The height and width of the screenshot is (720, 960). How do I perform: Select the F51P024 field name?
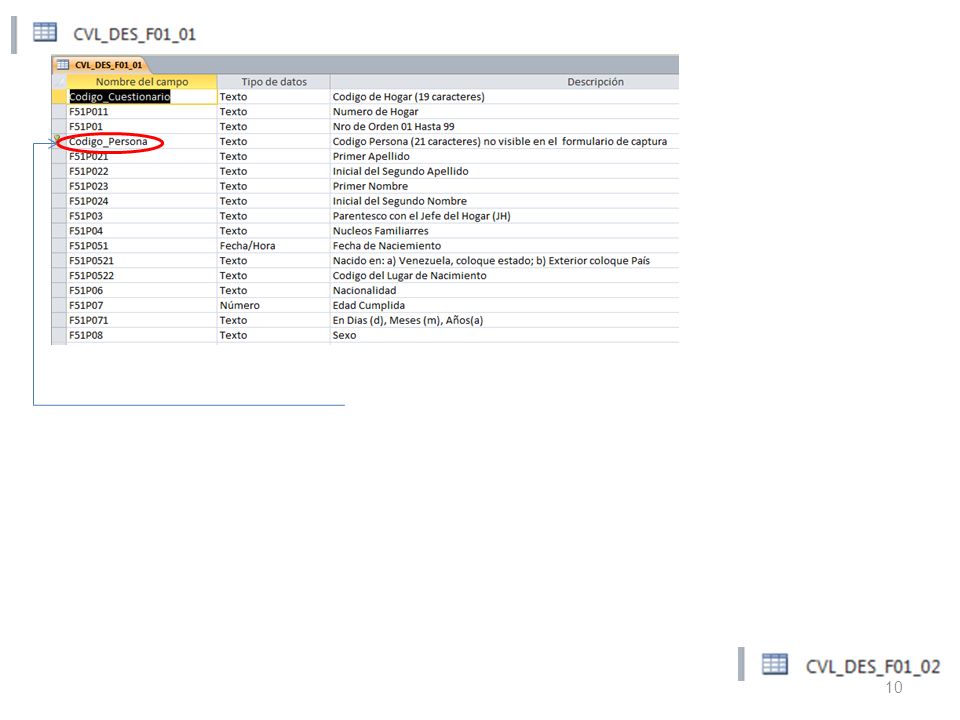(x=89, y=201)
